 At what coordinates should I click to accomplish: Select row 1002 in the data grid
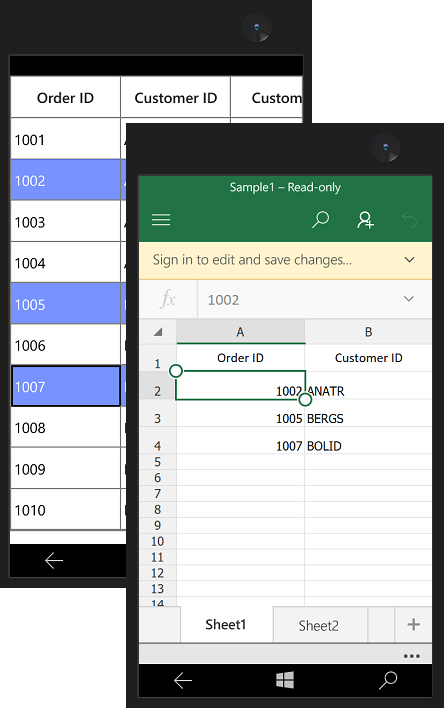pyautogui.click(x=65, y=180)
